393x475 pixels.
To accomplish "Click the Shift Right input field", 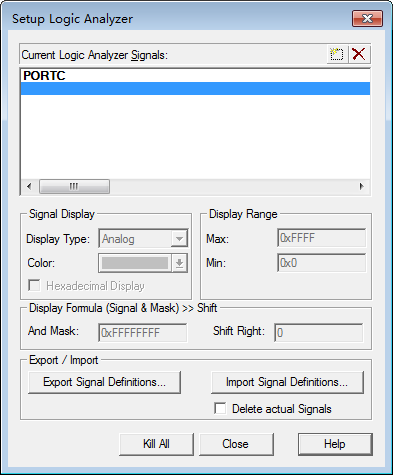I will [x=319, y=333].
